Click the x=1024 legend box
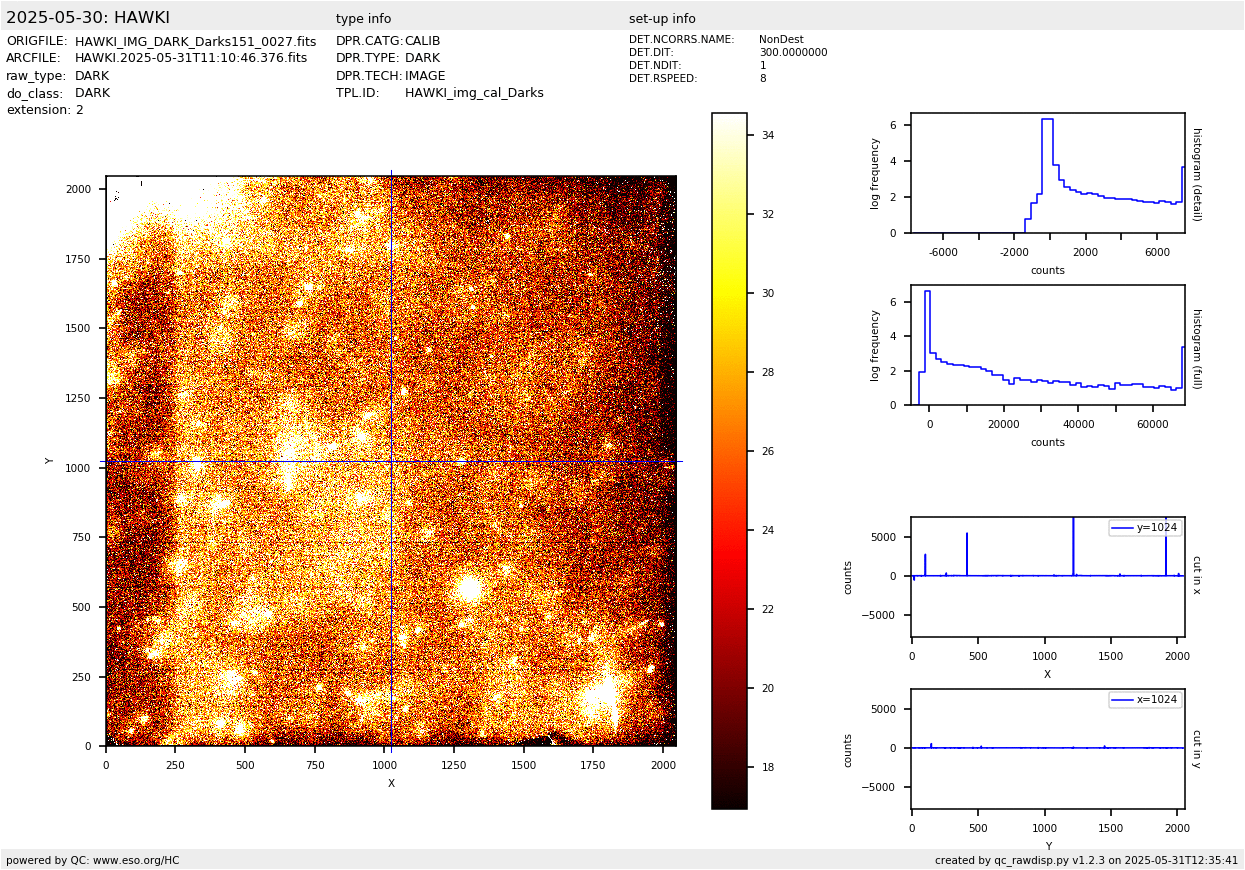This screenshot has height=870, width=1245. point(1144,700)
